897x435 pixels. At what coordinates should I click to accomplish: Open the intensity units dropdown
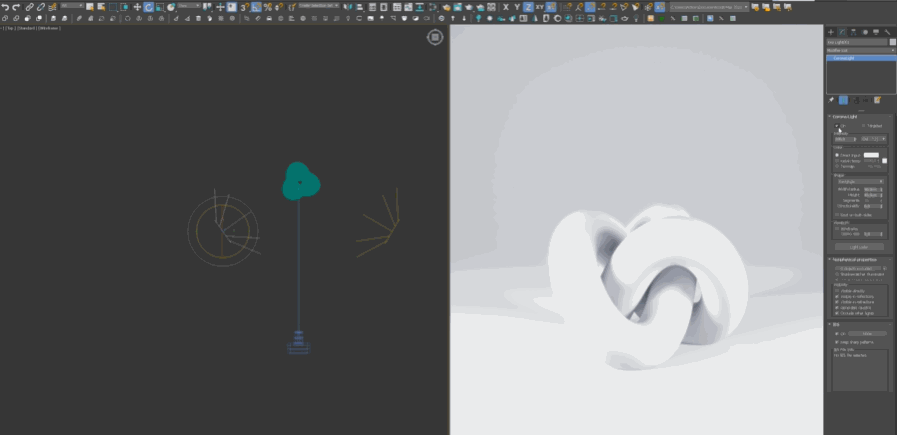[x=874, y=139]
